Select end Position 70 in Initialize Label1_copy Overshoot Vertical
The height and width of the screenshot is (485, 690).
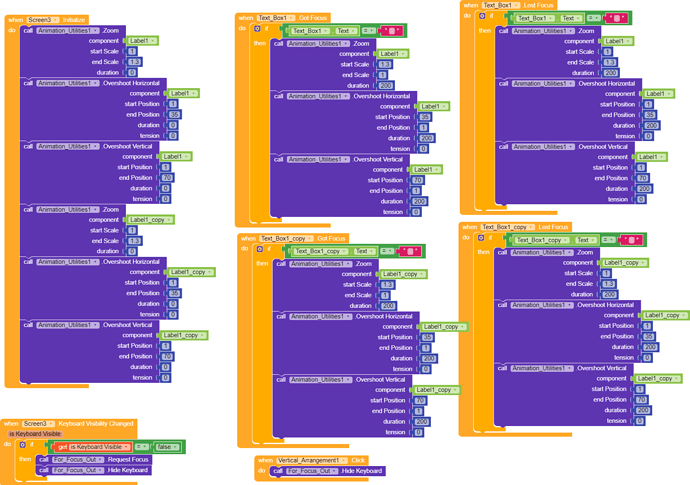coord(167,356)
